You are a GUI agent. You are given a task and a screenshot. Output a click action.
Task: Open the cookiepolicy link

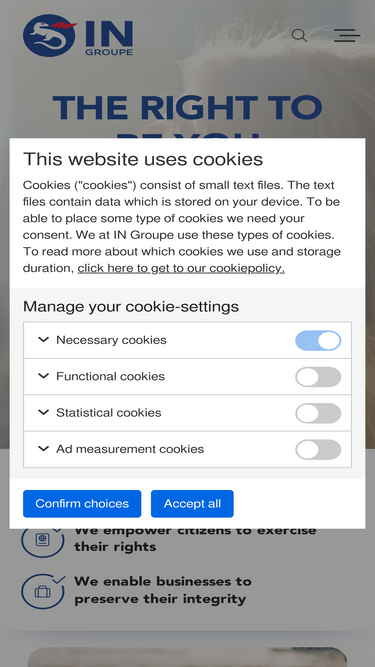[181, 268]
